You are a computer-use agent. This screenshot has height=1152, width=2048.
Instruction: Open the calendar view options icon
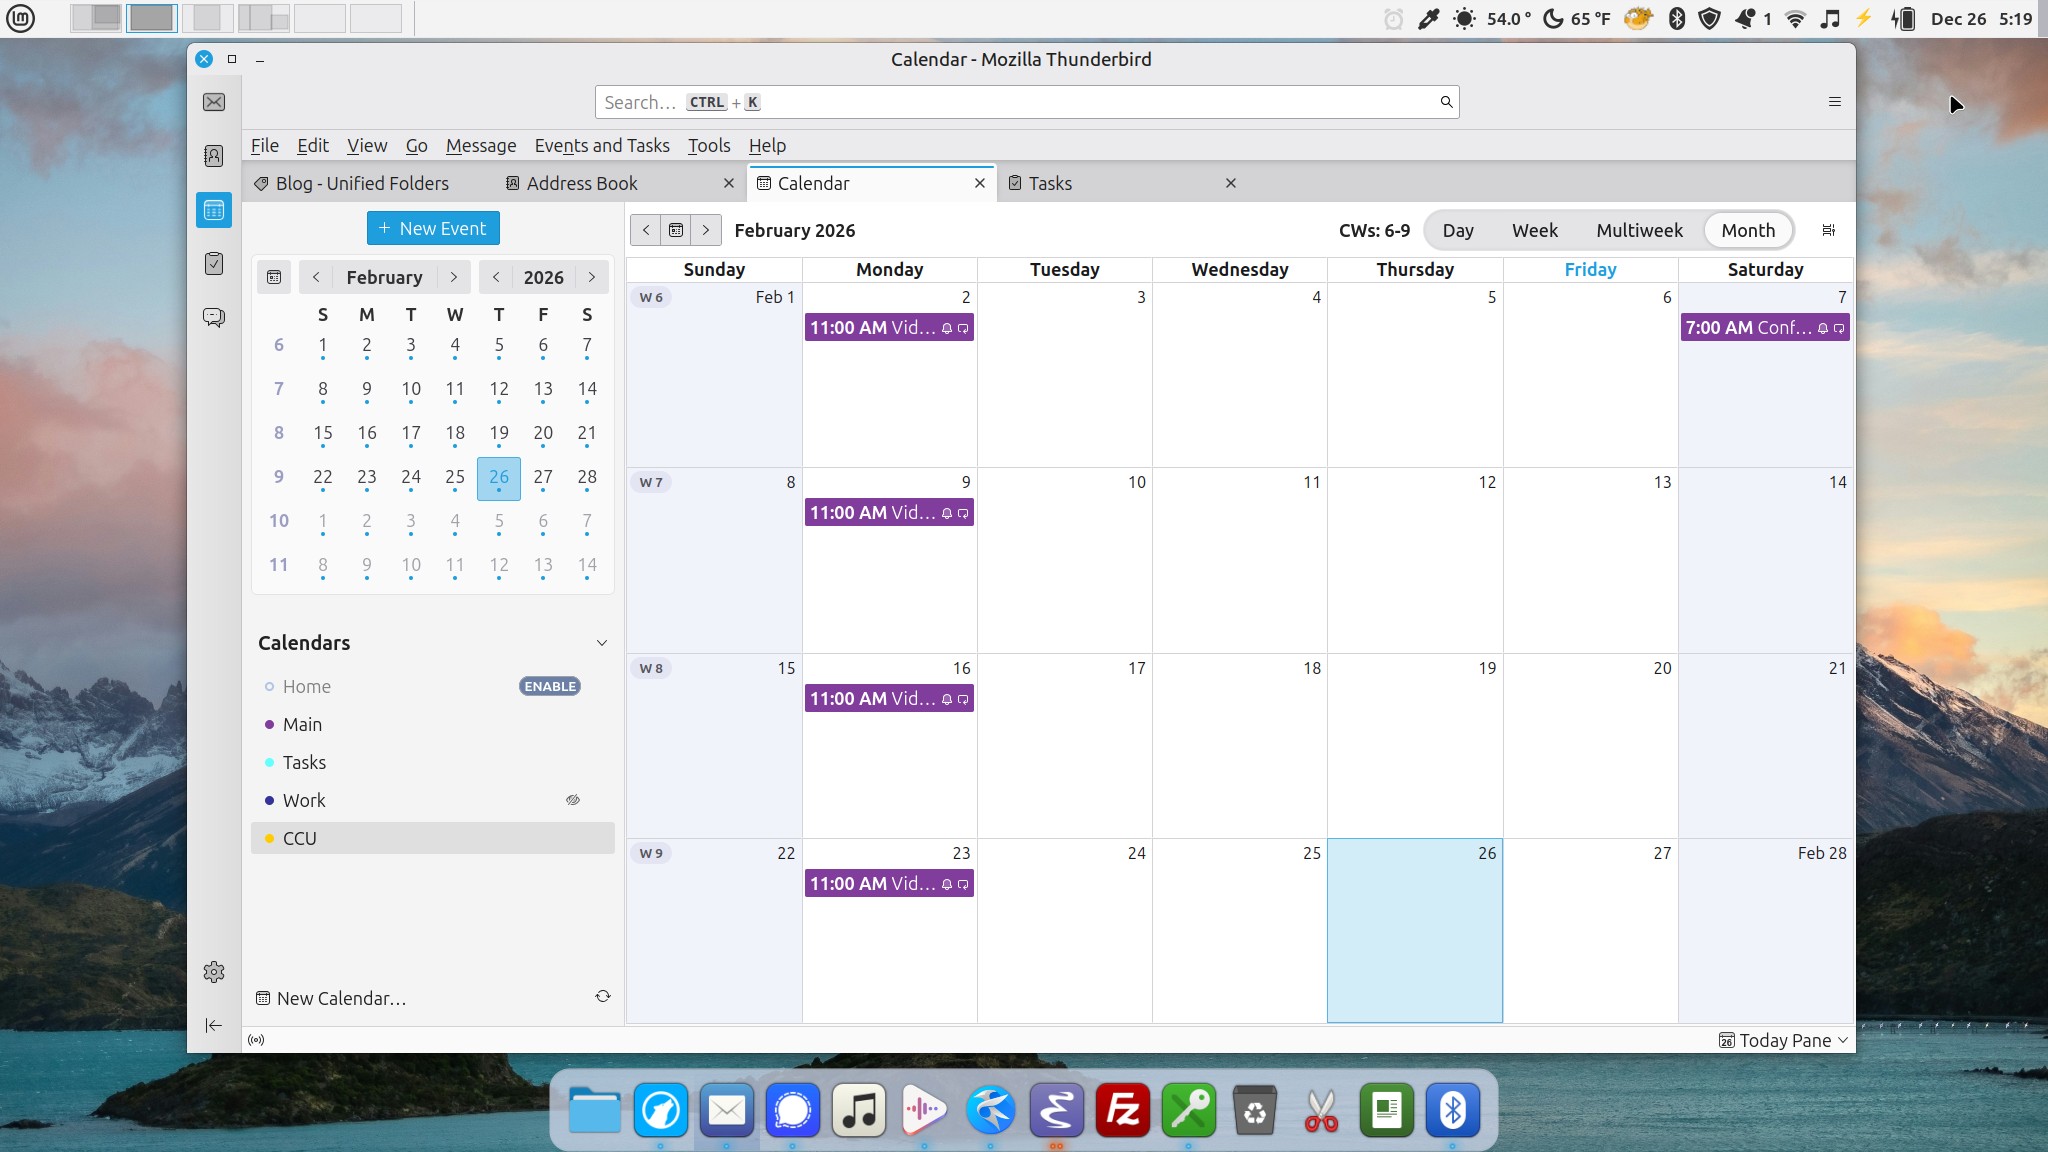1828,230
